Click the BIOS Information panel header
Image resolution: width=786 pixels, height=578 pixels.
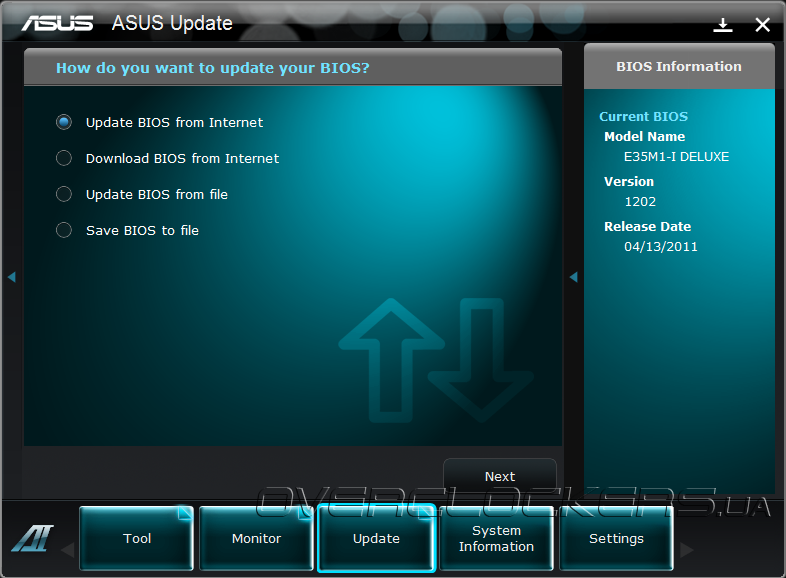(679, 66)
